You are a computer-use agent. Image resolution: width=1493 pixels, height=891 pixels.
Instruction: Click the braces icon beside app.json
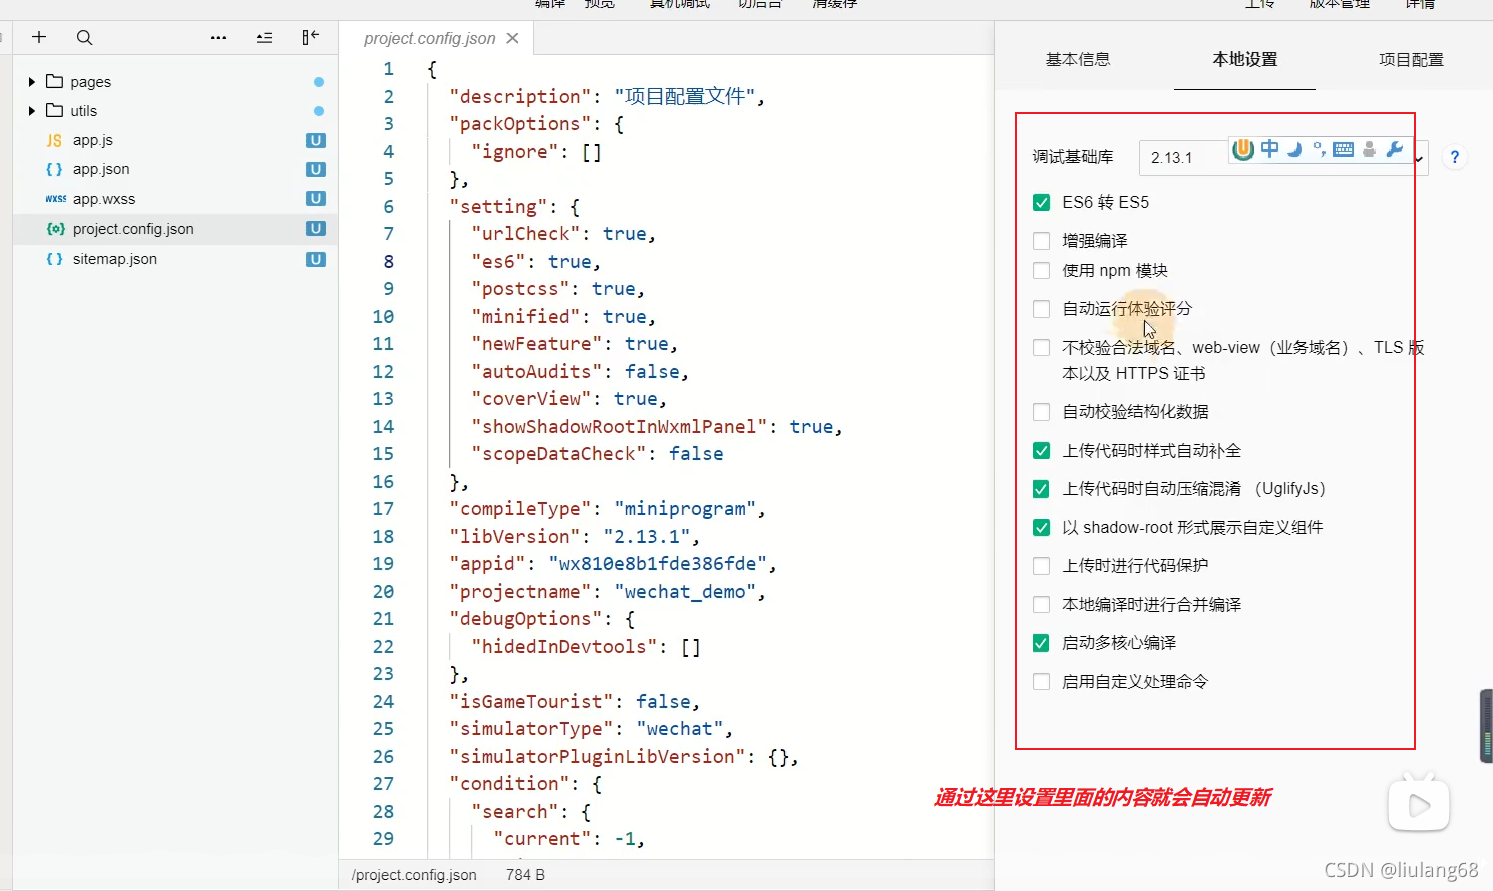54,169
